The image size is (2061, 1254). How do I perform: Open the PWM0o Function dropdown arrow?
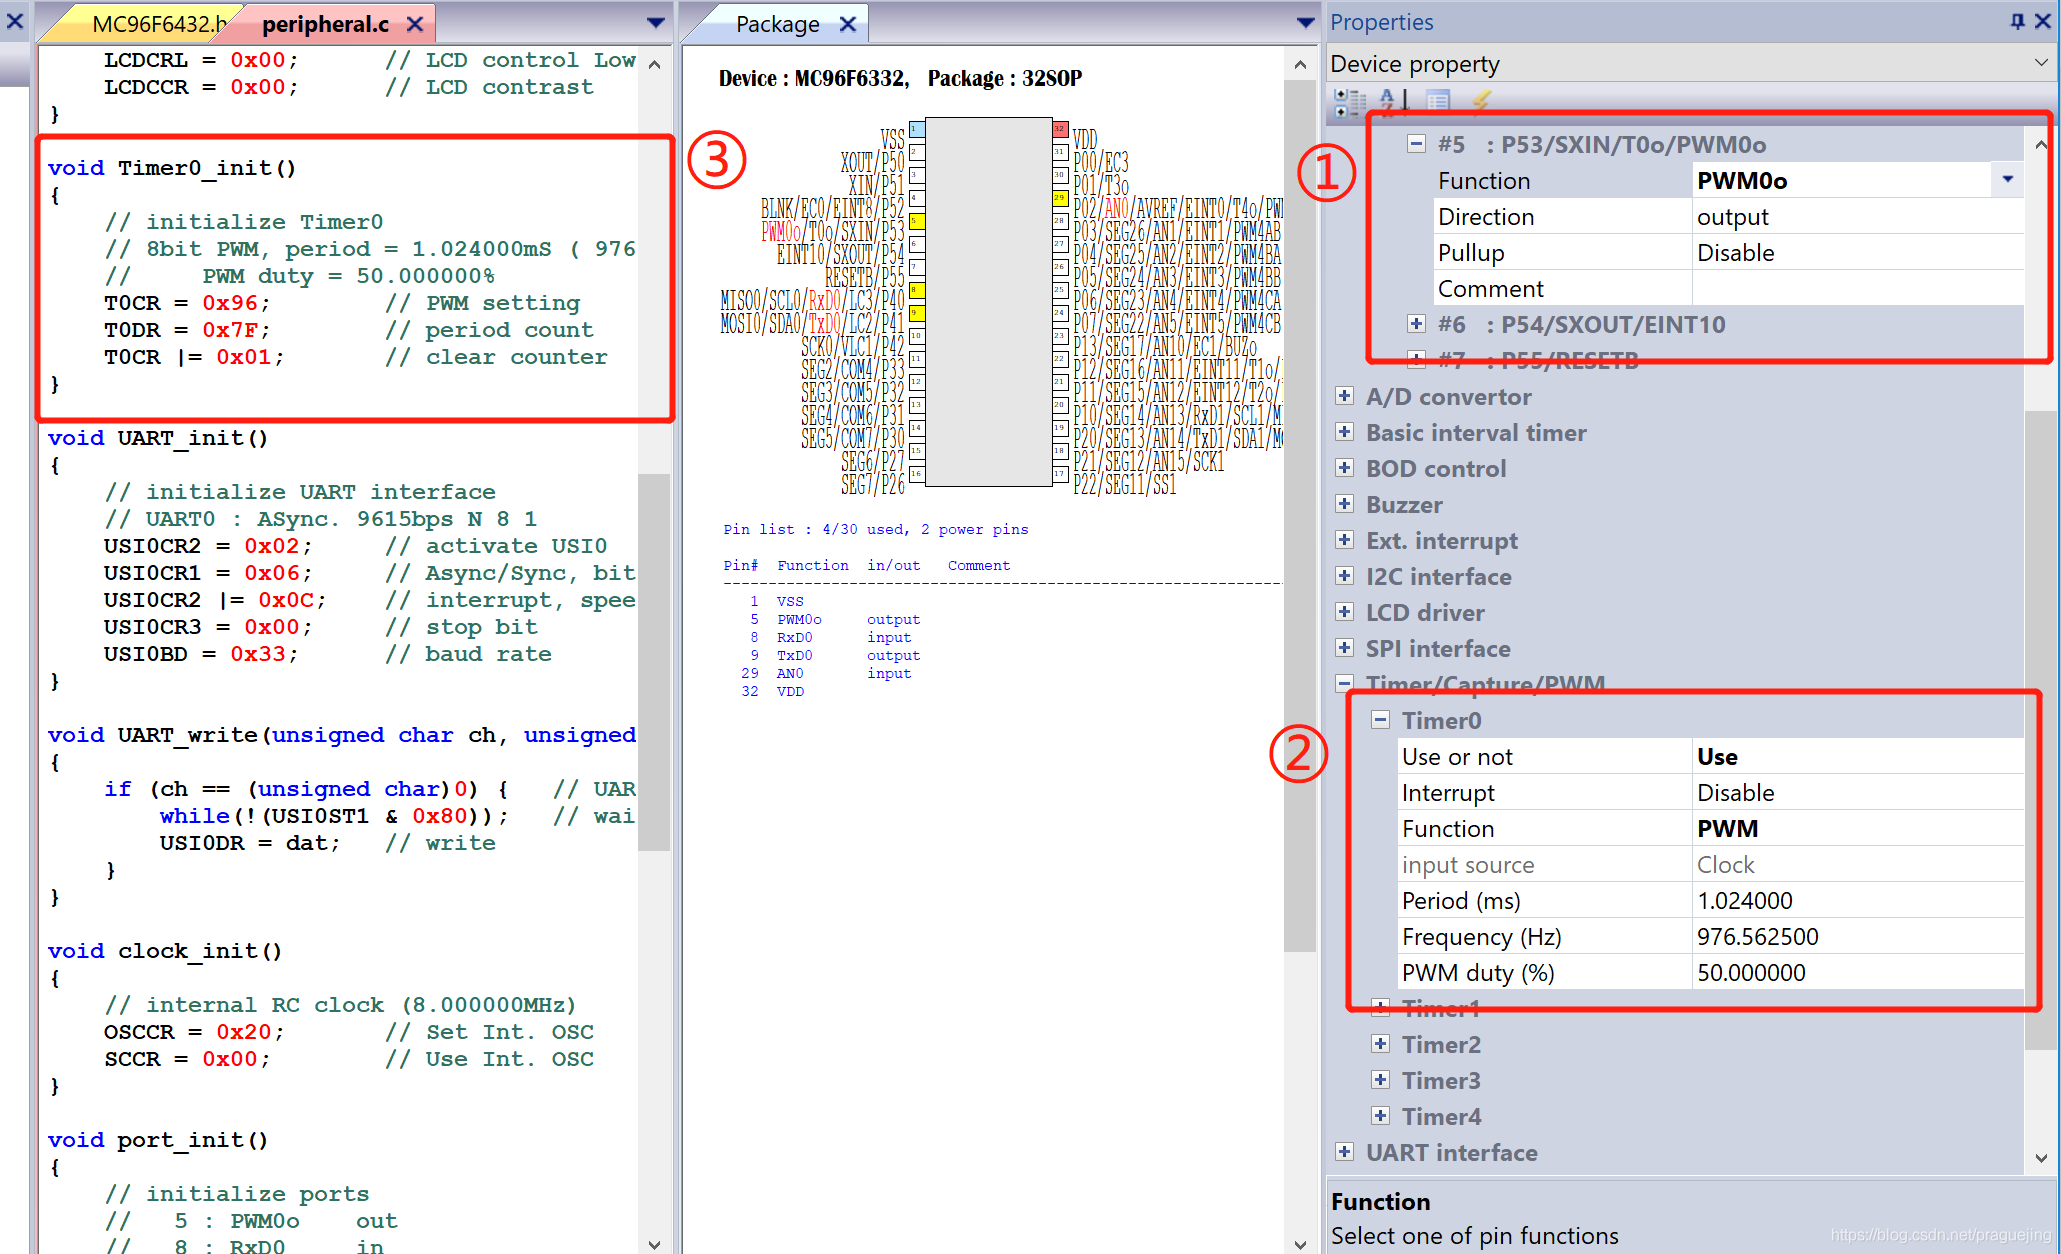click(x=2007, y=180)
